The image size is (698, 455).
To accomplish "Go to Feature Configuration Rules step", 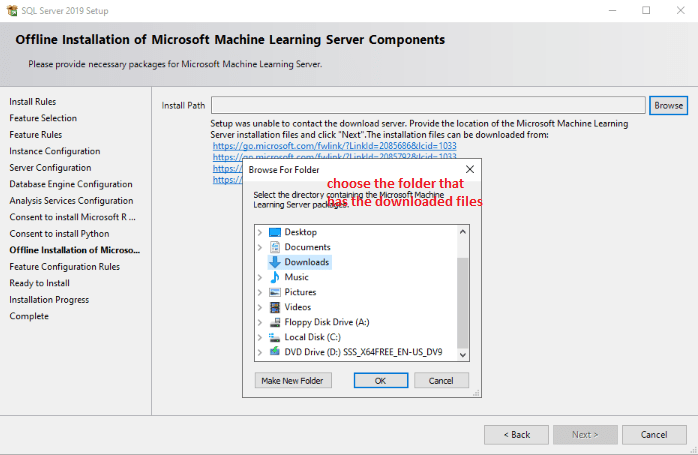I will coord(65,267).
